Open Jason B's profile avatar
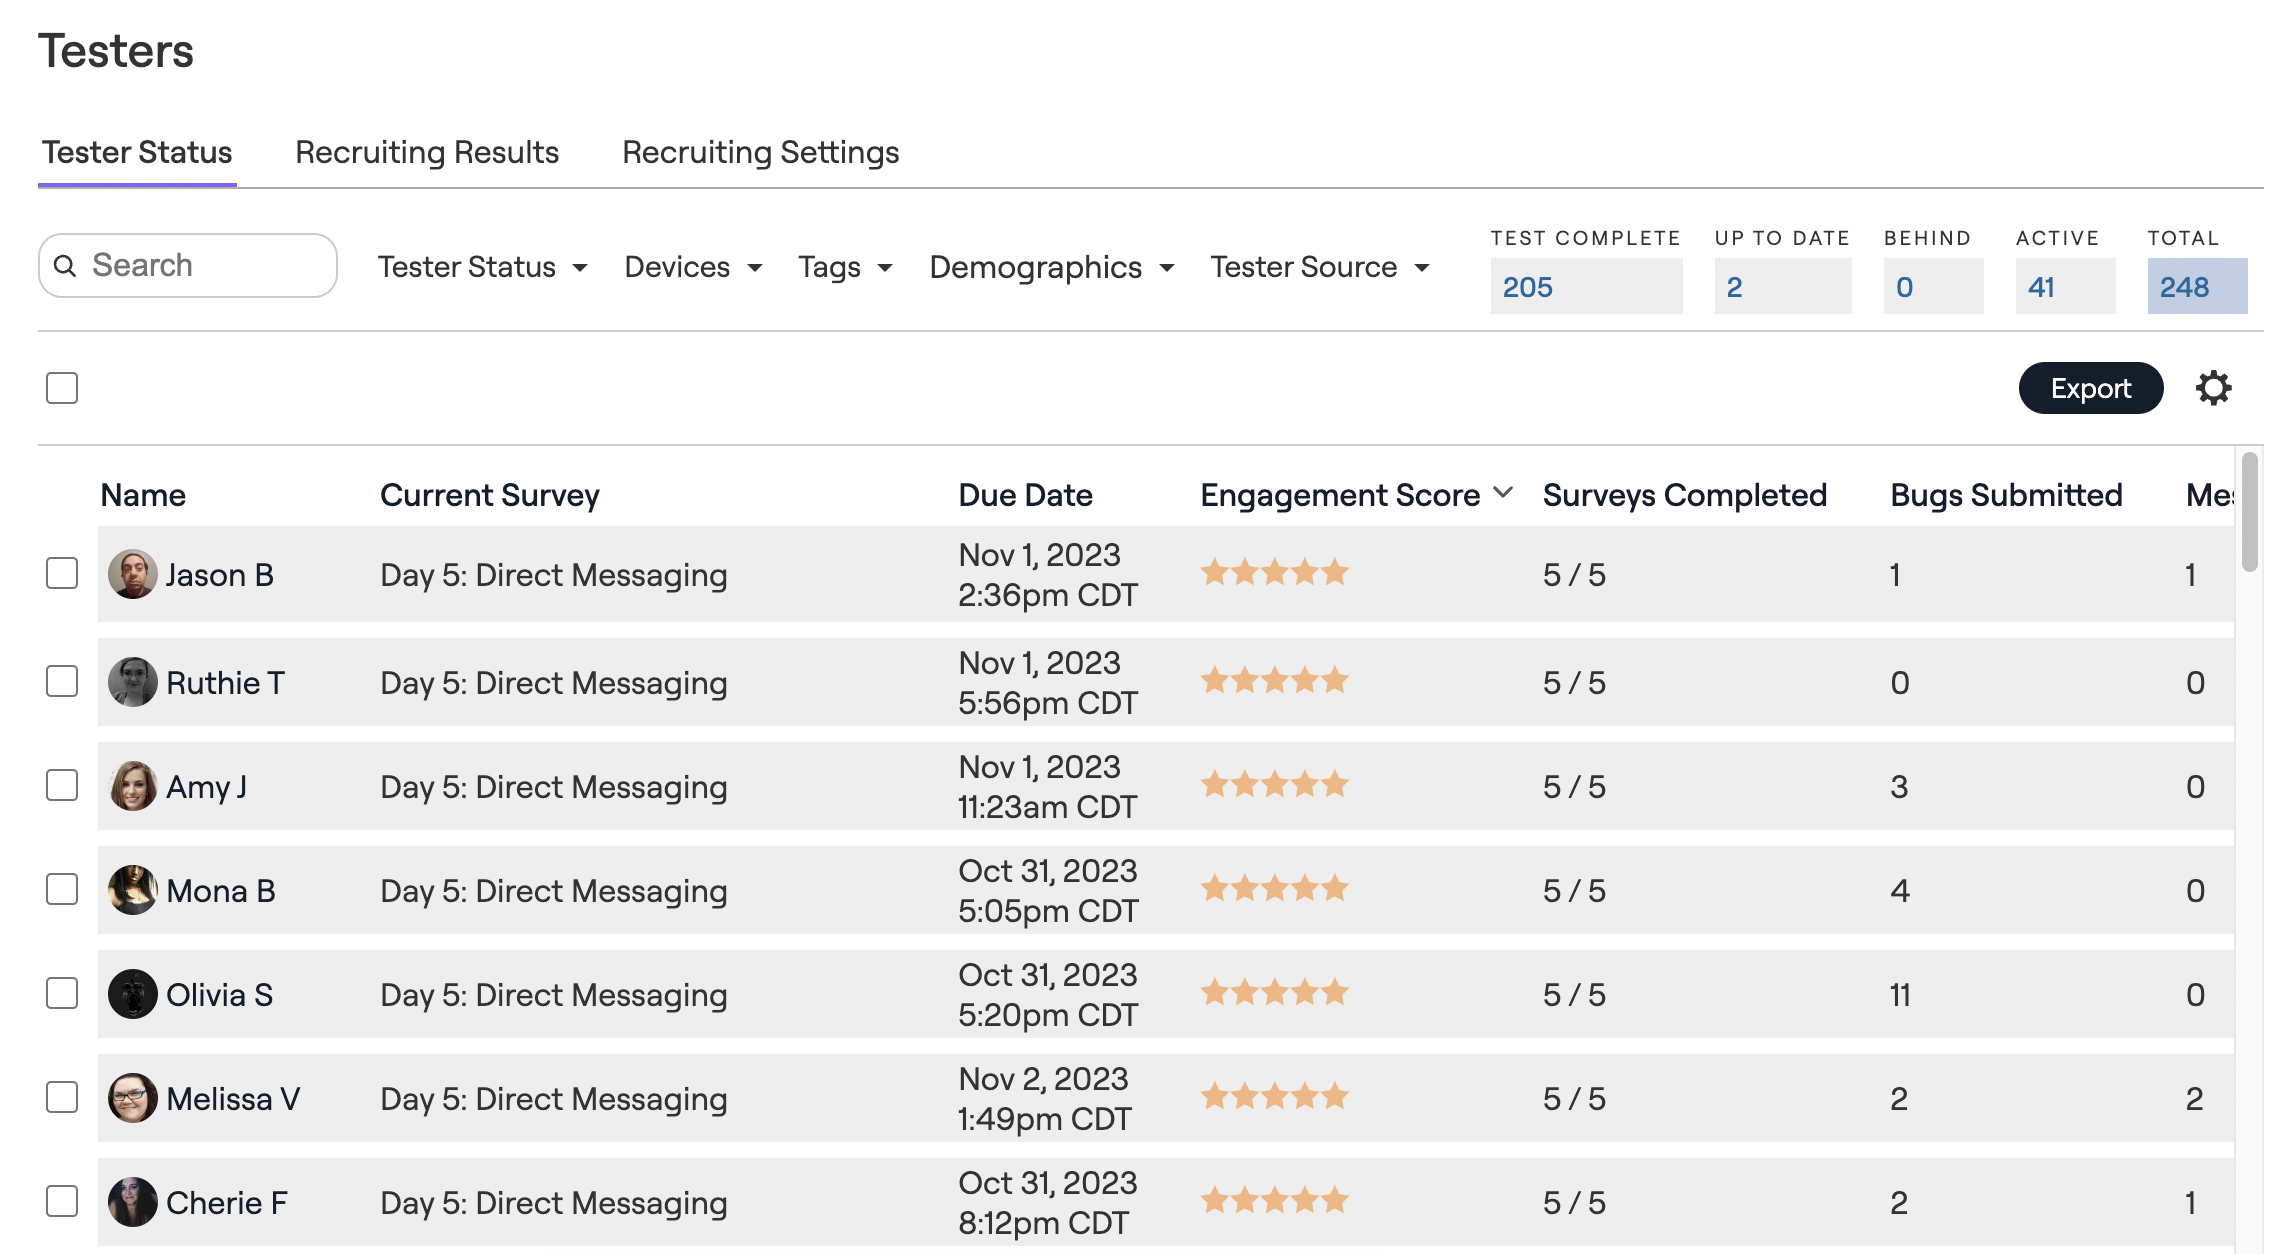Screen dimensions: 2294x1254 pyautogui.click(x=131, y=574)
